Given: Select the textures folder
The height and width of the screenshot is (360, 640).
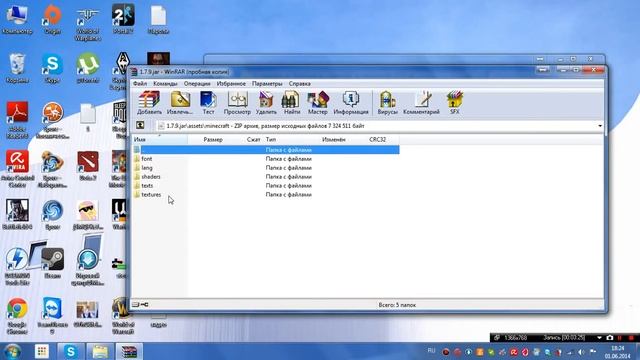Looking at the screenshot, I should (x=151, y=195).
